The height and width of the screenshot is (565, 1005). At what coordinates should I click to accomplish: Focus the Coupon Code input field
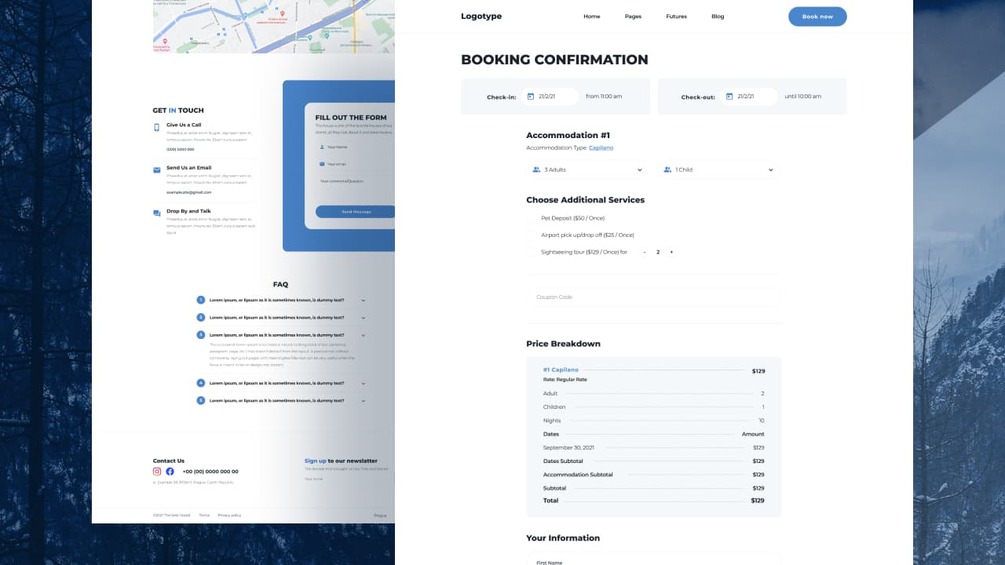coord(654,297)
